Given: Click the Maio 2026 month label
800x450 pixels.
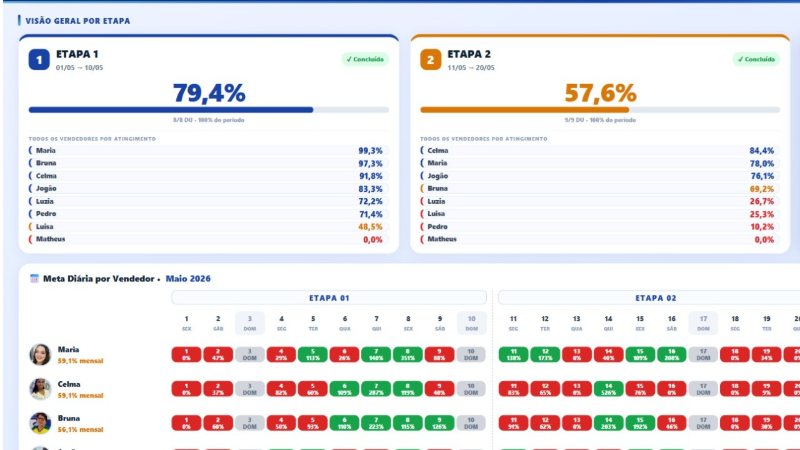Looking at the screenshot, I should pyautogui.click(x=188, y=279).
